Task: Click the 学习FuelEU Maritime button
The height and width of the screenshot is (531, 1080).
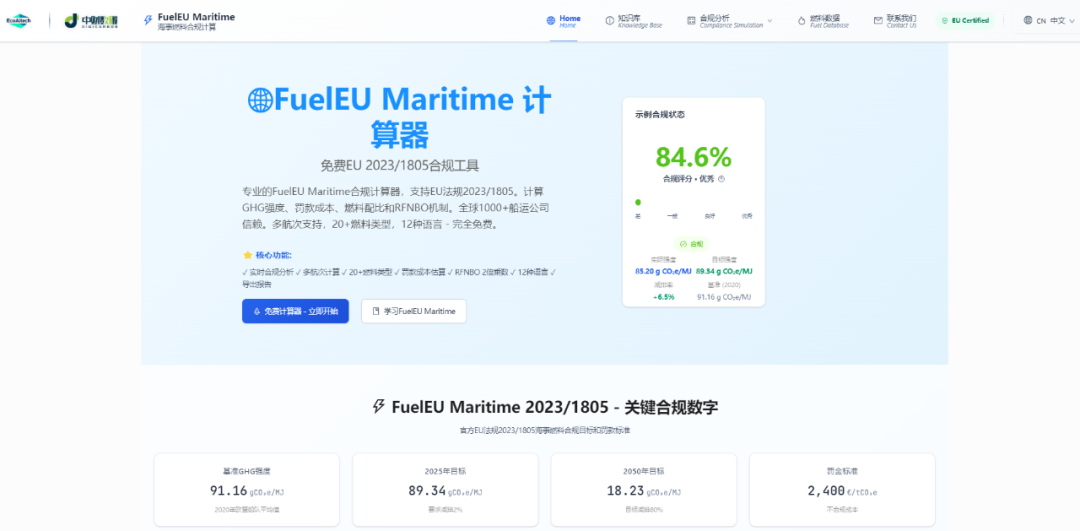Action: coord(414,311)
